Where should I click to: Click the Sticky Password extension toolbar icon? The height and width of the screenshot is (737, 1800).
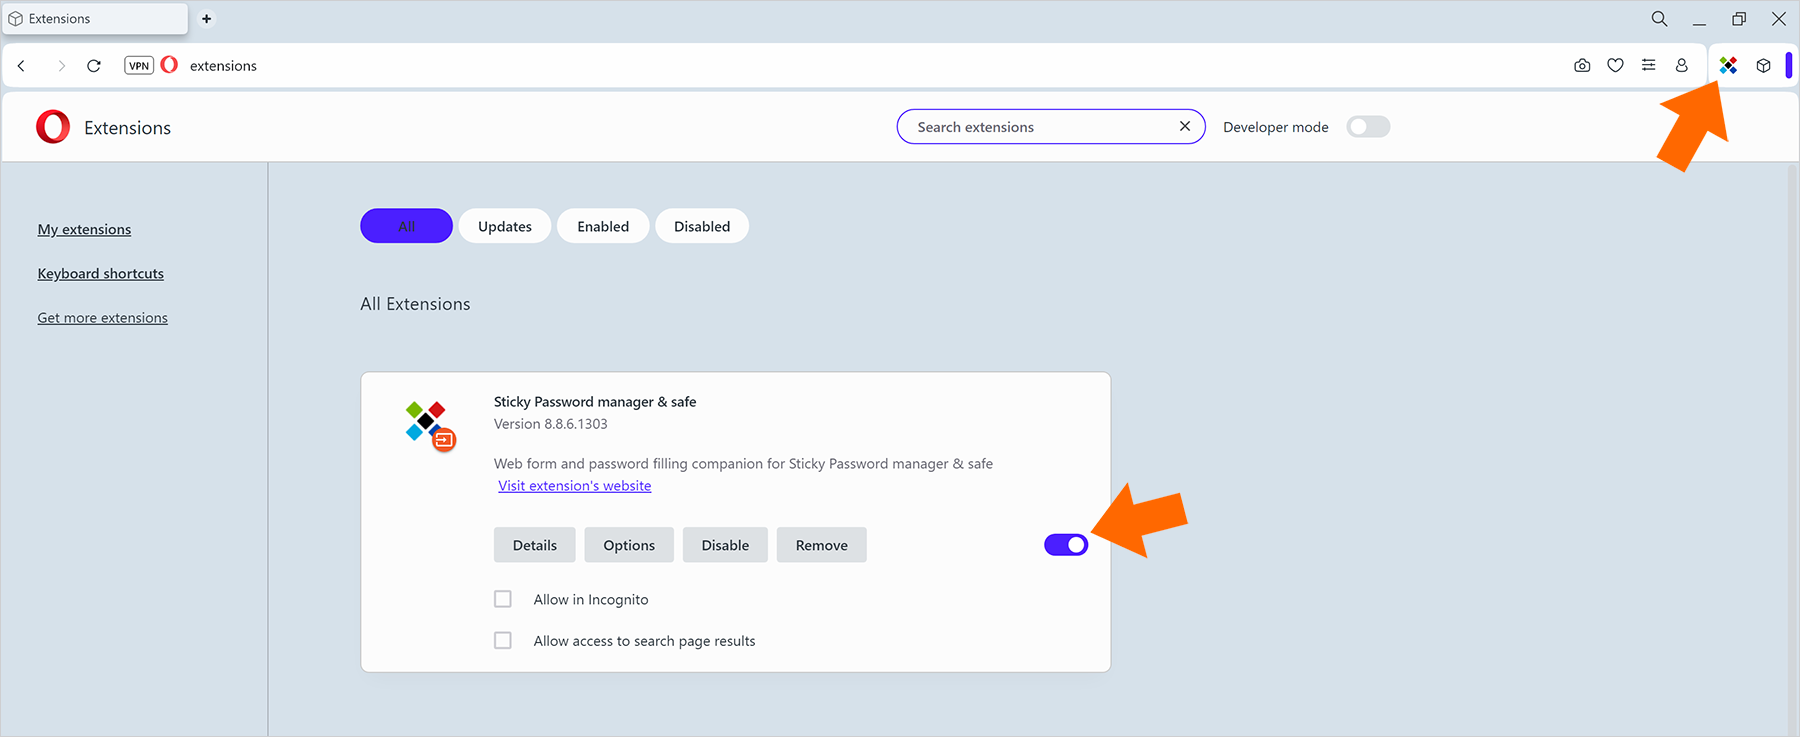[1728, 66]
